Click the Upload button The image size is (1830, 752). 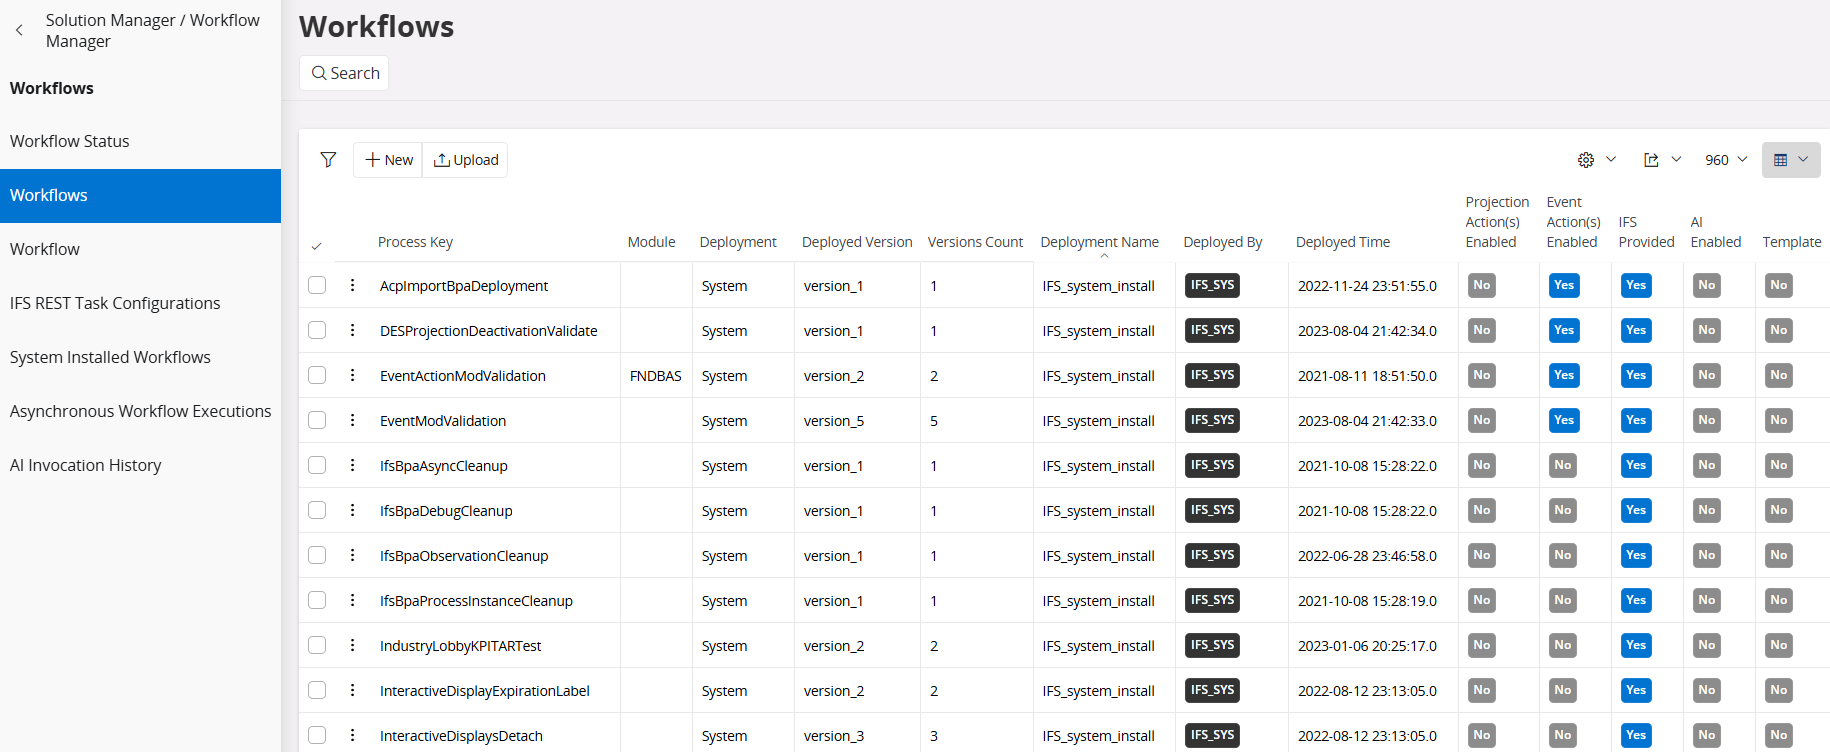pyautogui.click(x=465, y=160)
